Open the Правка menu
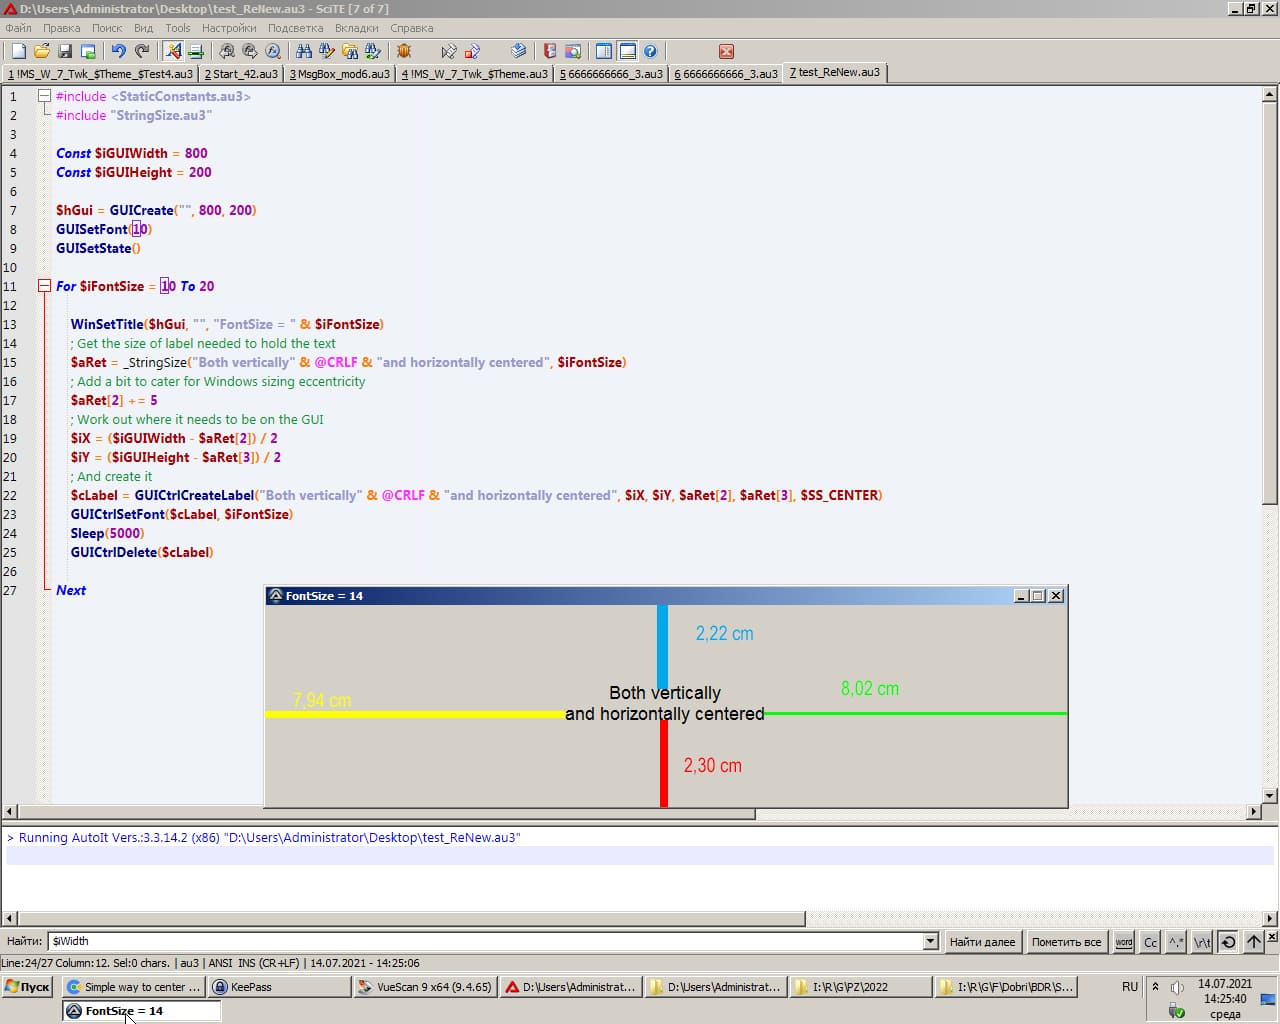This screenshot has width=1280, height=1024. [x=62, y=28]
